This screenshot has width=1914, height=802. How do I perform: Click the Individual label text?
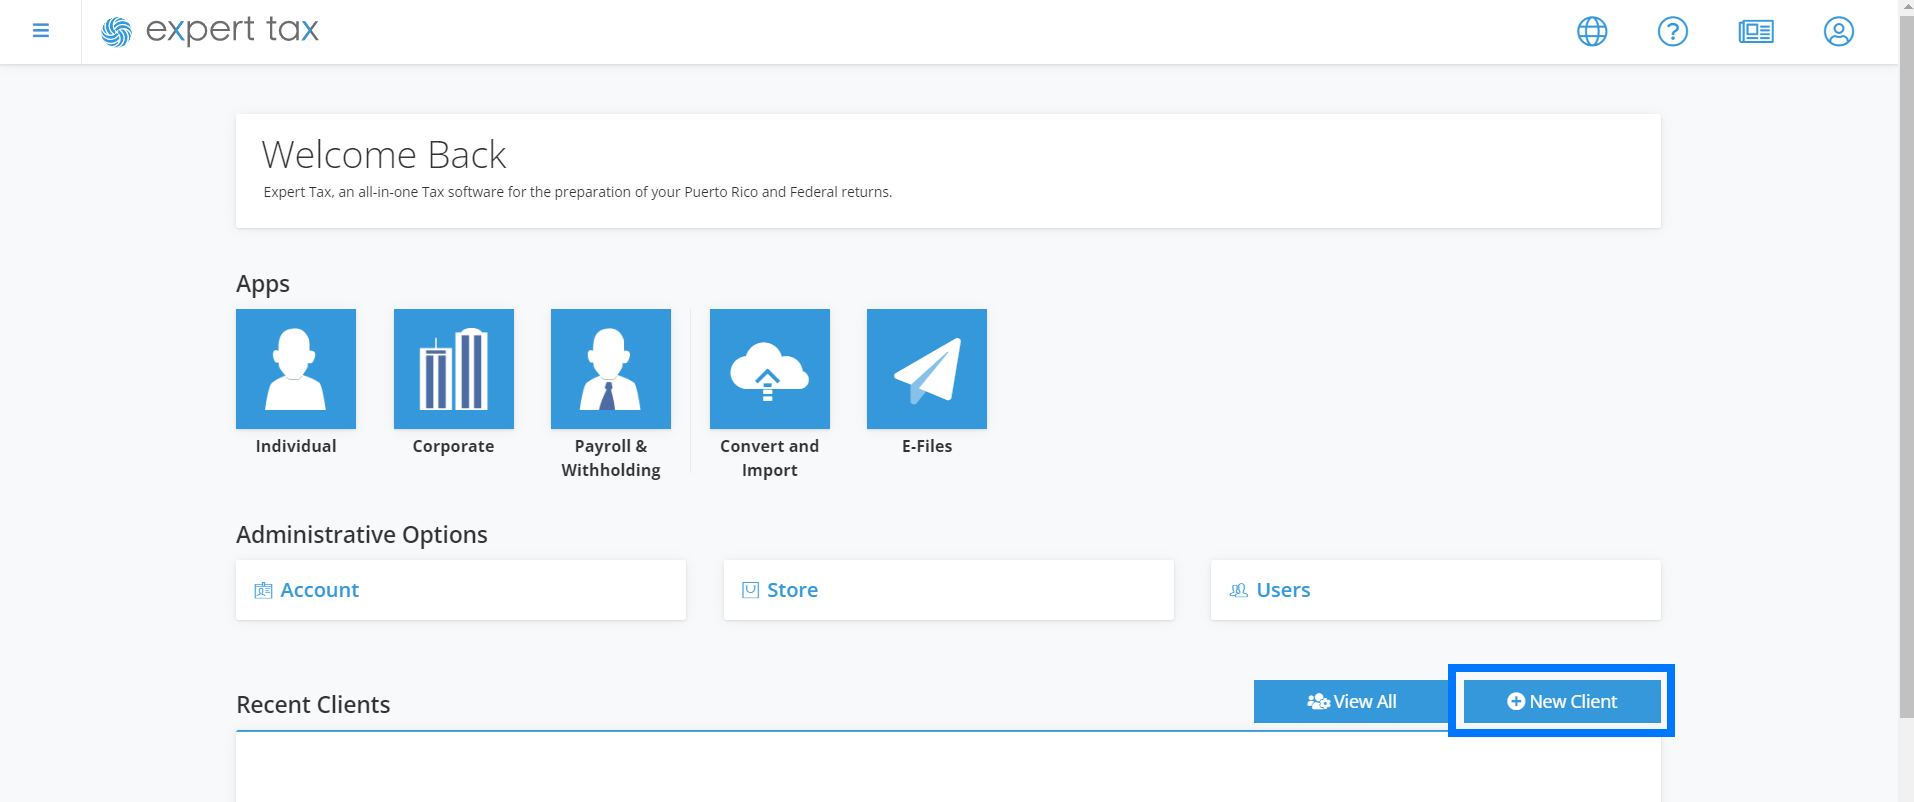tap(296, 446)
